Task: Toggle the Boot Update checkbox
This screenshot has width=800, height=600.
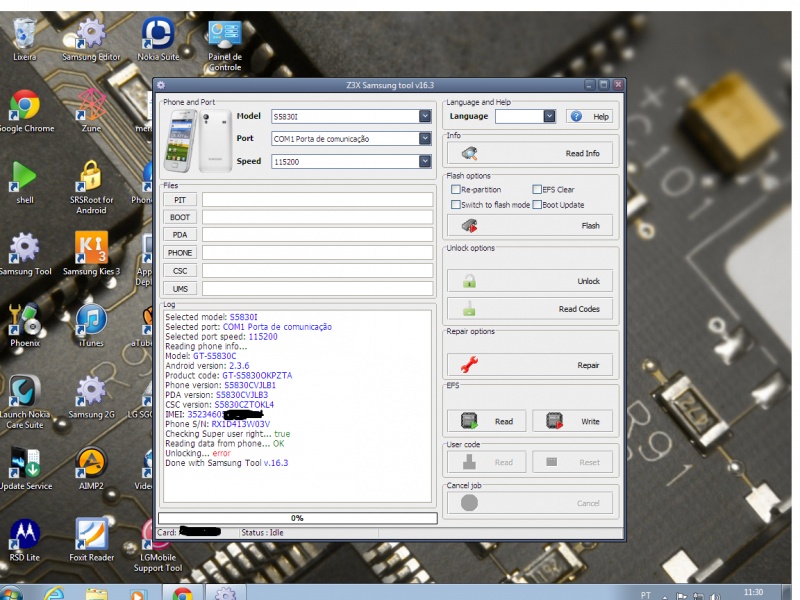Action: pyautogui.click(x=537, y=205)
